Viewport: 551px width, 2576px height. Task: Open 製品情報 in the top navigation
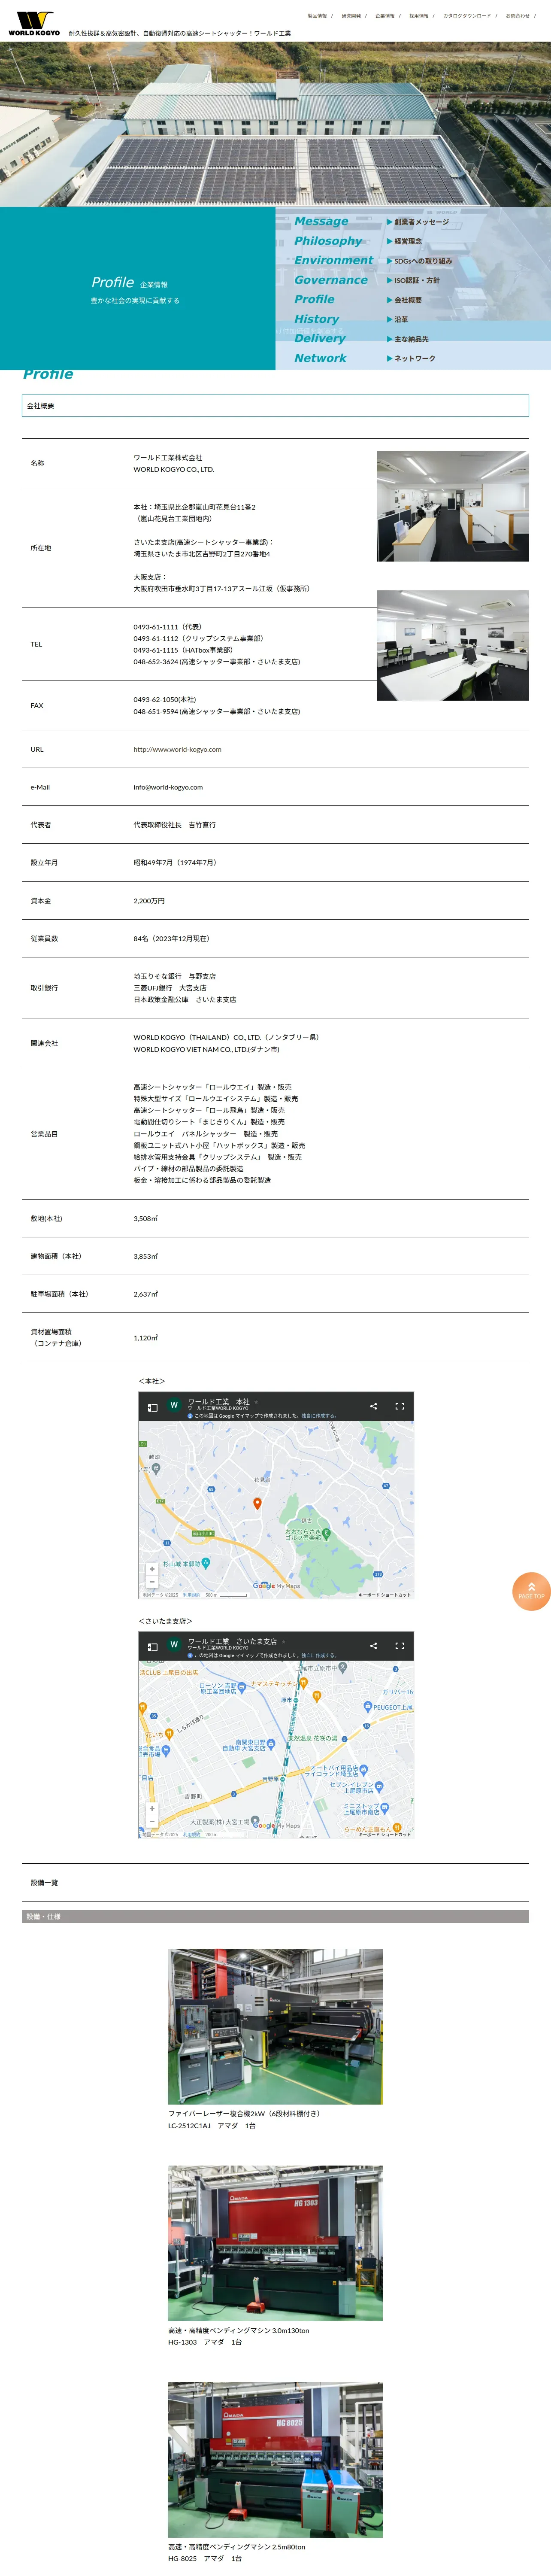(317, 16)
